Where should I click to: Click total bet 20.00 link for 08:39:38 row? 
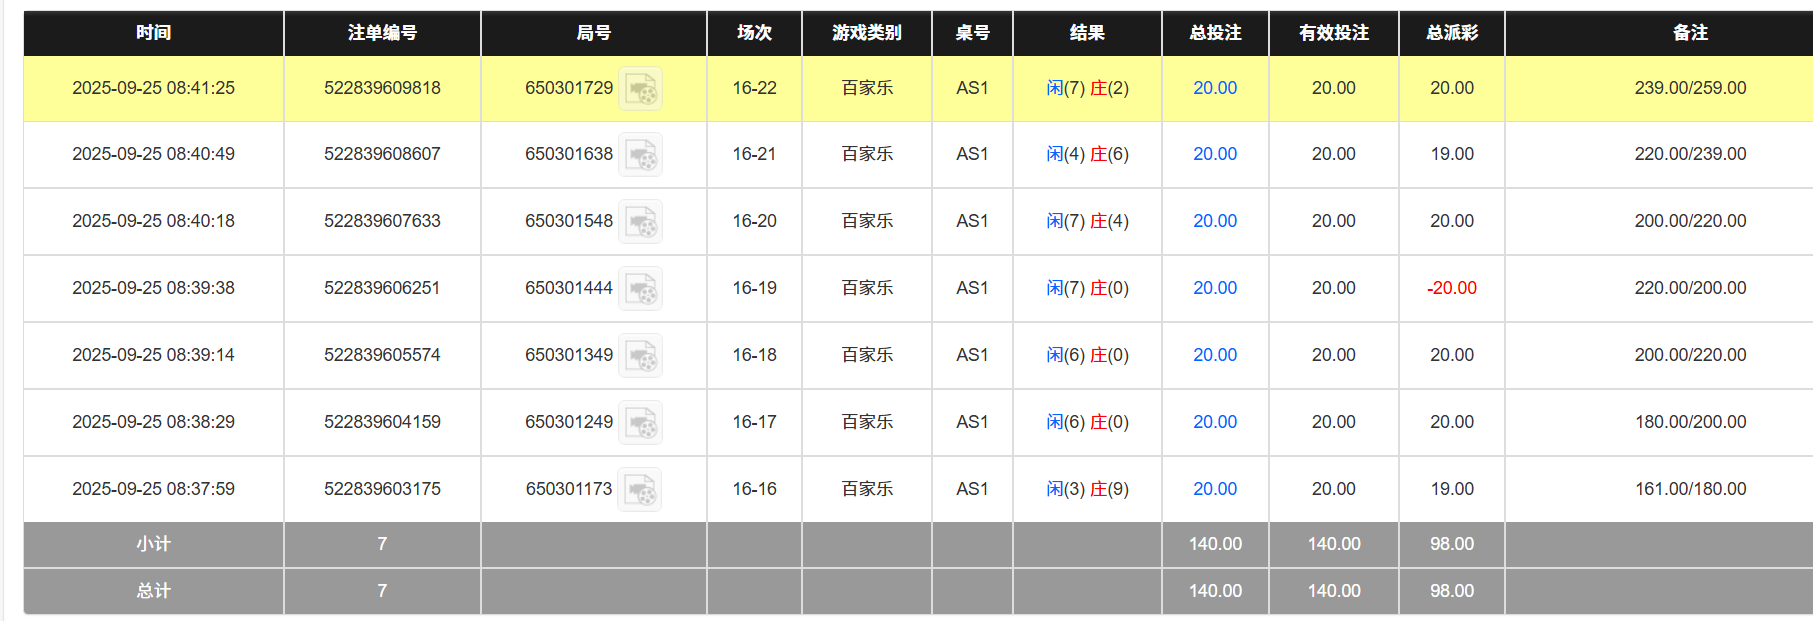[x=1214, y=288]
